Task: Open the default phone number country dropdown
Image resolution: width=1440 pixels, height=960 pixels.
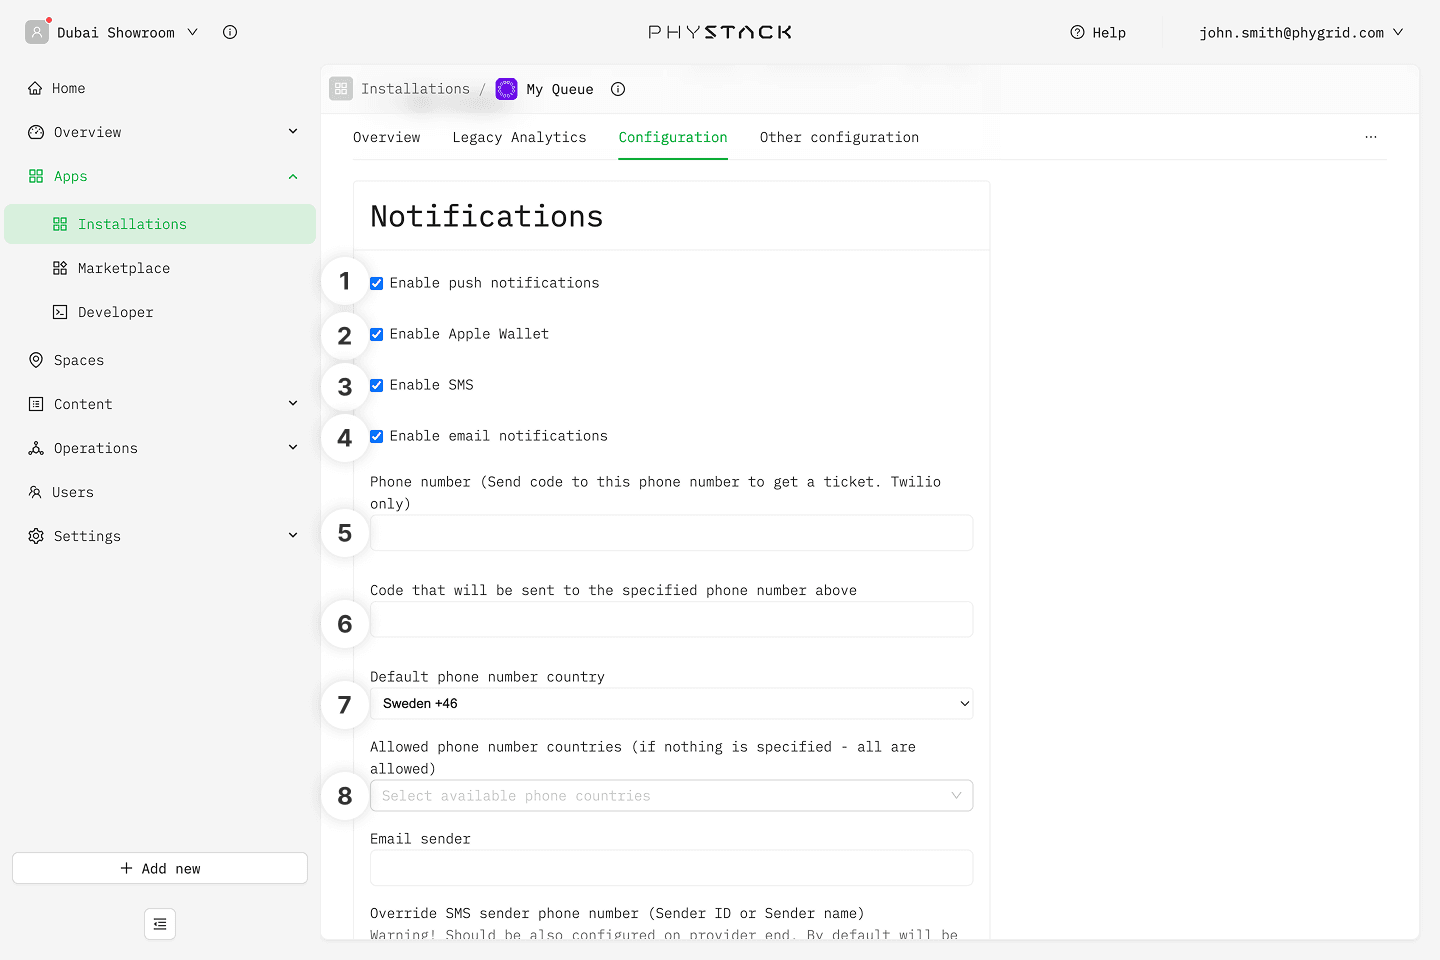Action: tap(671, 704)
